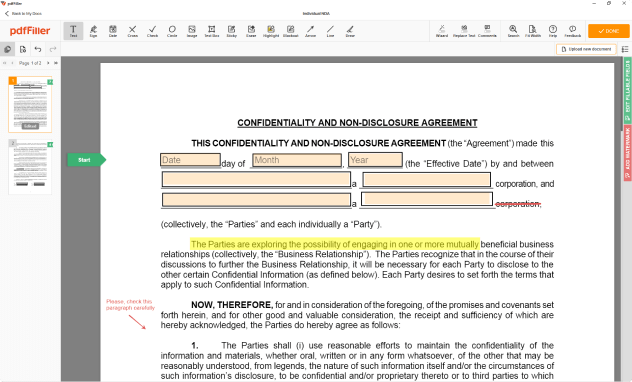Select the Arrow tool
632x382 pixels.
(x=310, y=31)
